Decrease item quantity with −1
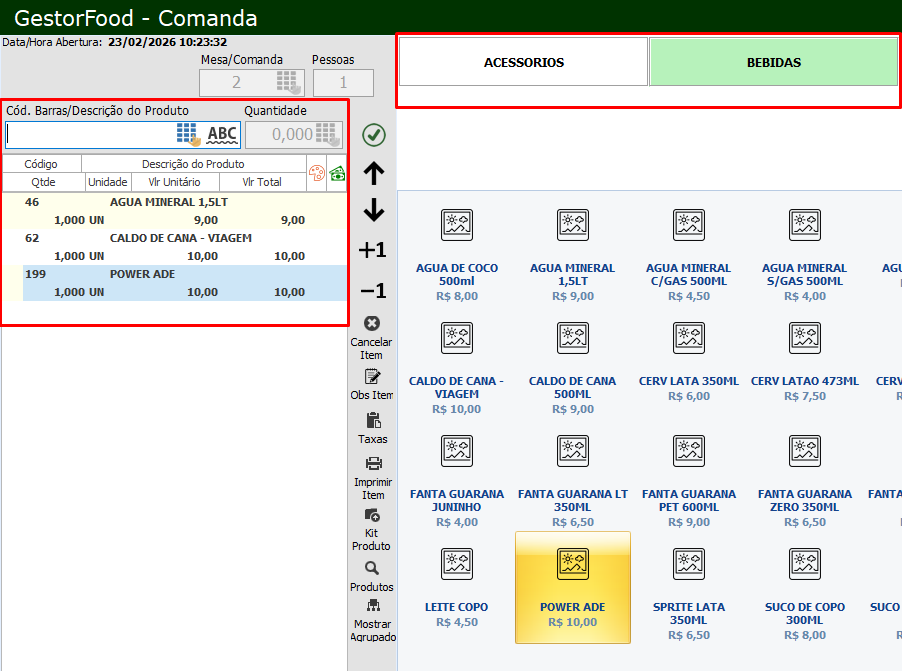The height and width of the screenshot is (671, 902). [x=373, y=291]
